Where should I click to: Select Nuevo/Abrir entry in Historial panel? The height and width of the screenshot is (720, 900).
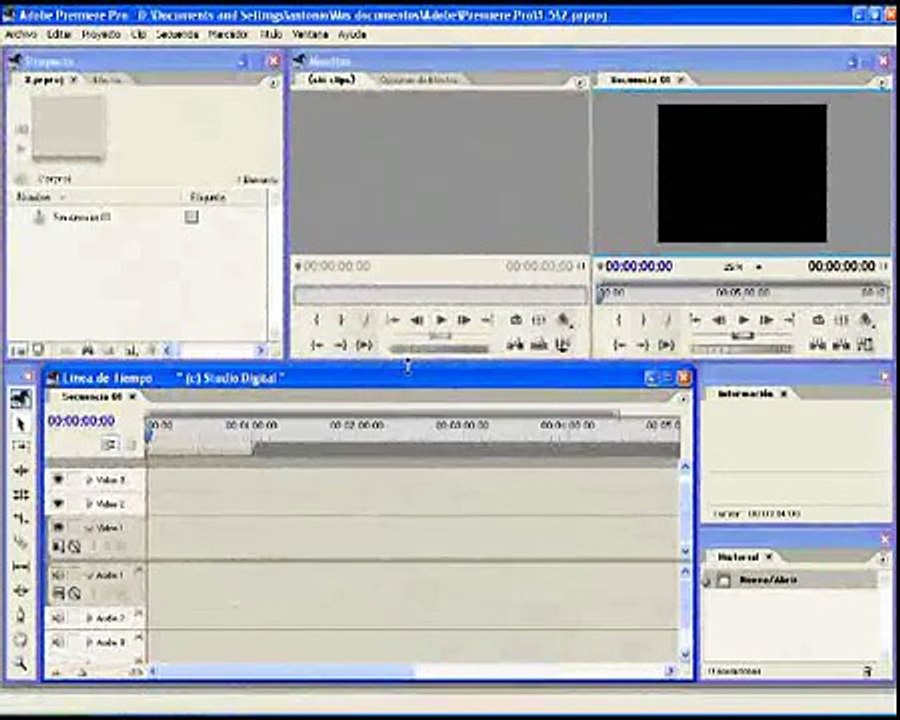pyautogui.click(x=768, y=580)
